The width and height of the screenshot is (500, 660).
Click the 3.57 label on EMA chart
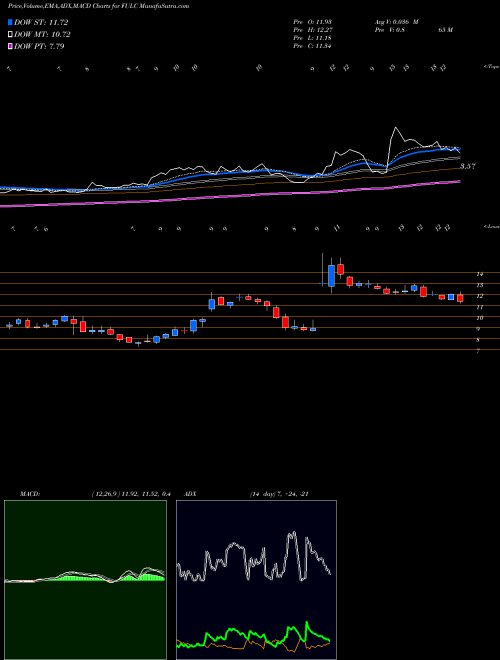click(468, 167)
